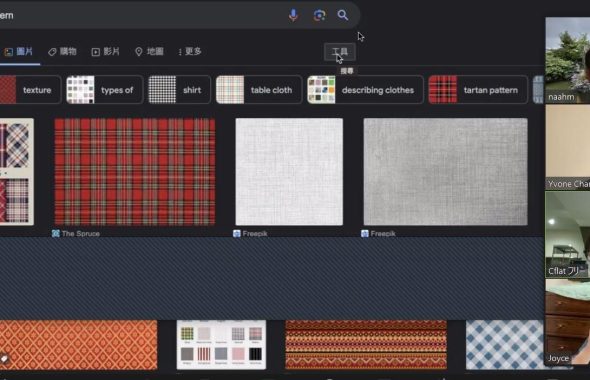Open the red tartan image result
The width and height of the screenshot is (590, 380).
point(135,172)
